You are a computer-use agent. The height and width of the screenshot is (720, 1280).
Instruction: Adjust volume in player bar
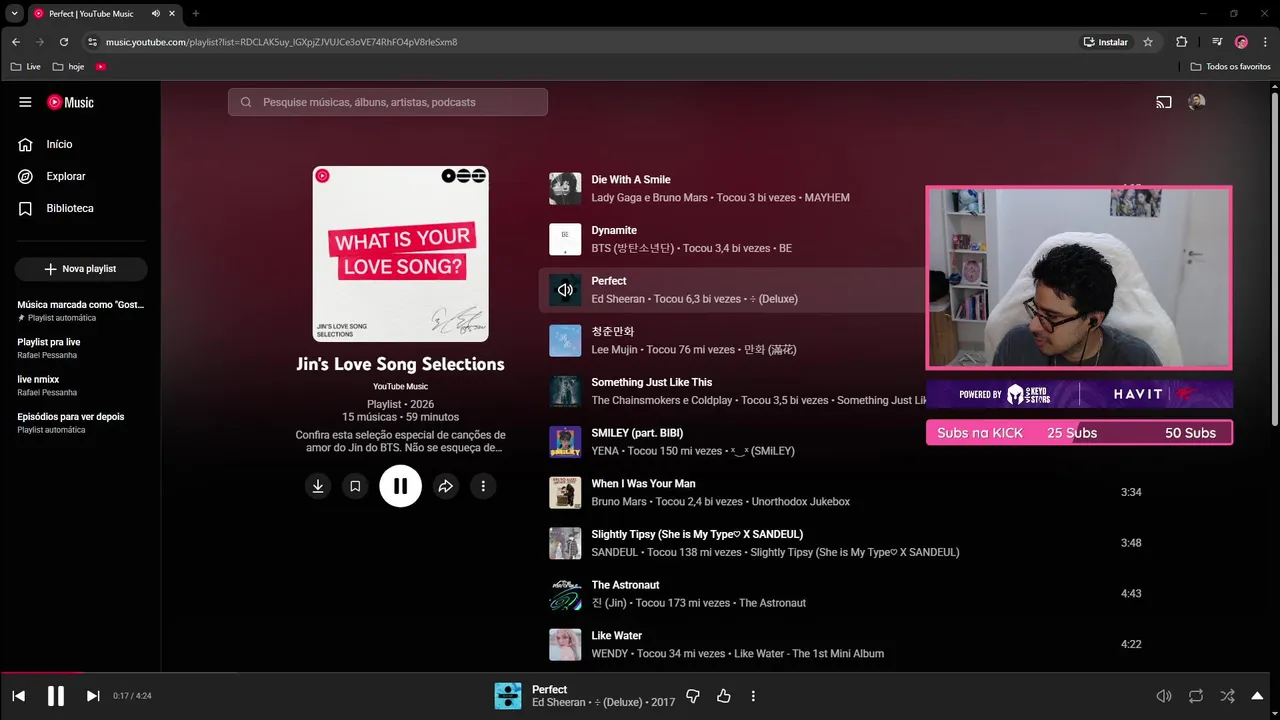tap(1164, 696)
